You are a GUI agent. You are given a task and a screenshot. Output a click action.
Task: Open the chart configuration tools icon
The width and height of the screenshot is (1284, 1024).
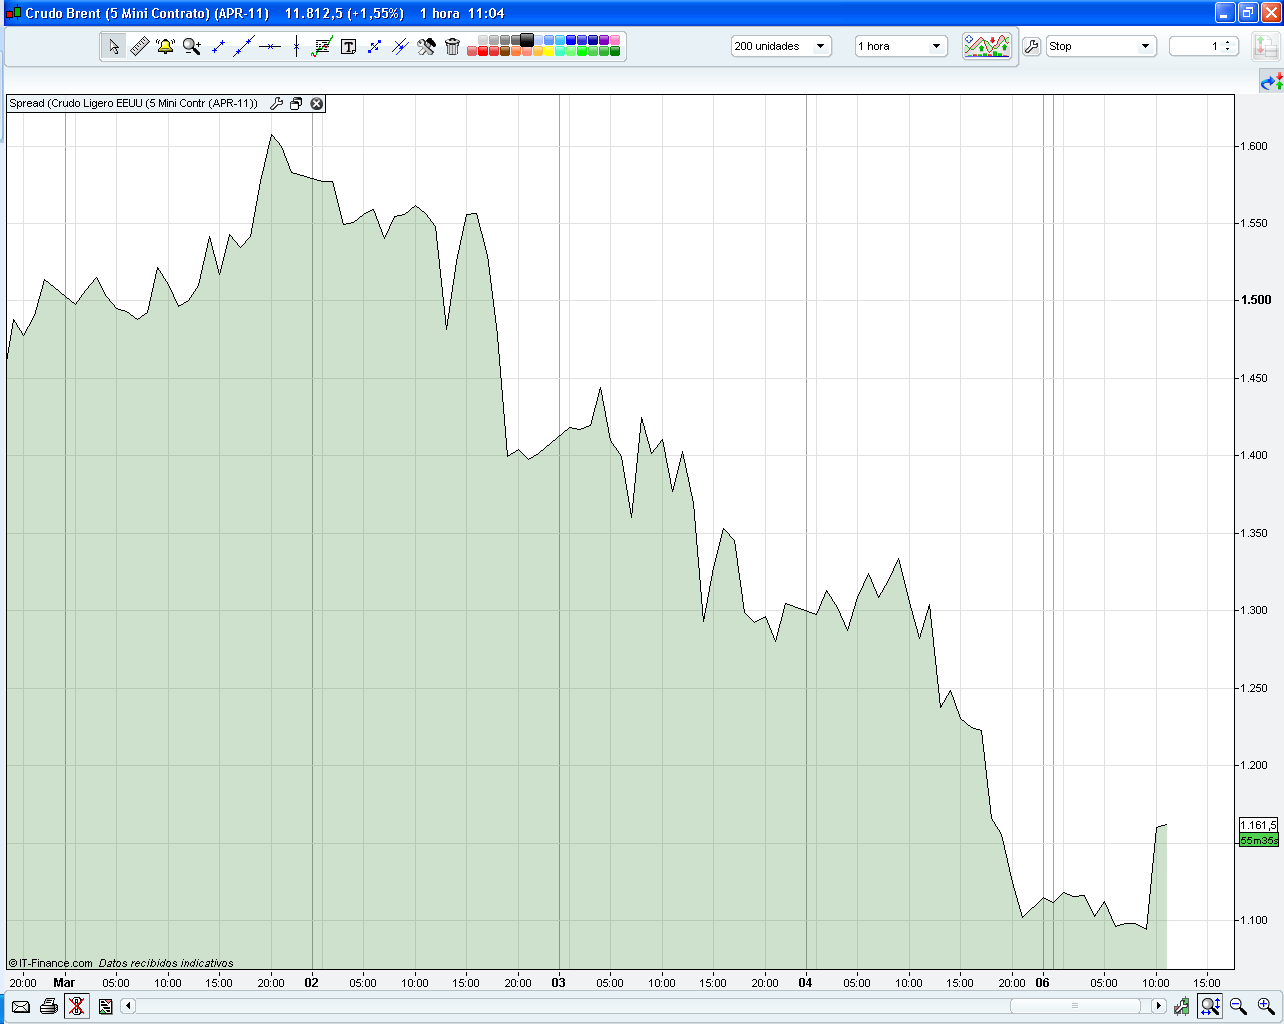[426, 45]
